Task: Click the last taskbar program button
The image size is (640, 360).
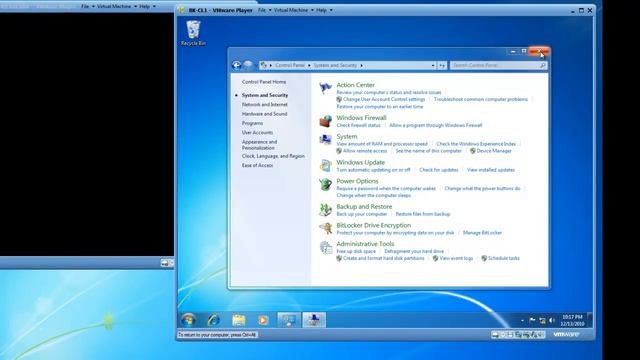Action: (x=314, y=320)
